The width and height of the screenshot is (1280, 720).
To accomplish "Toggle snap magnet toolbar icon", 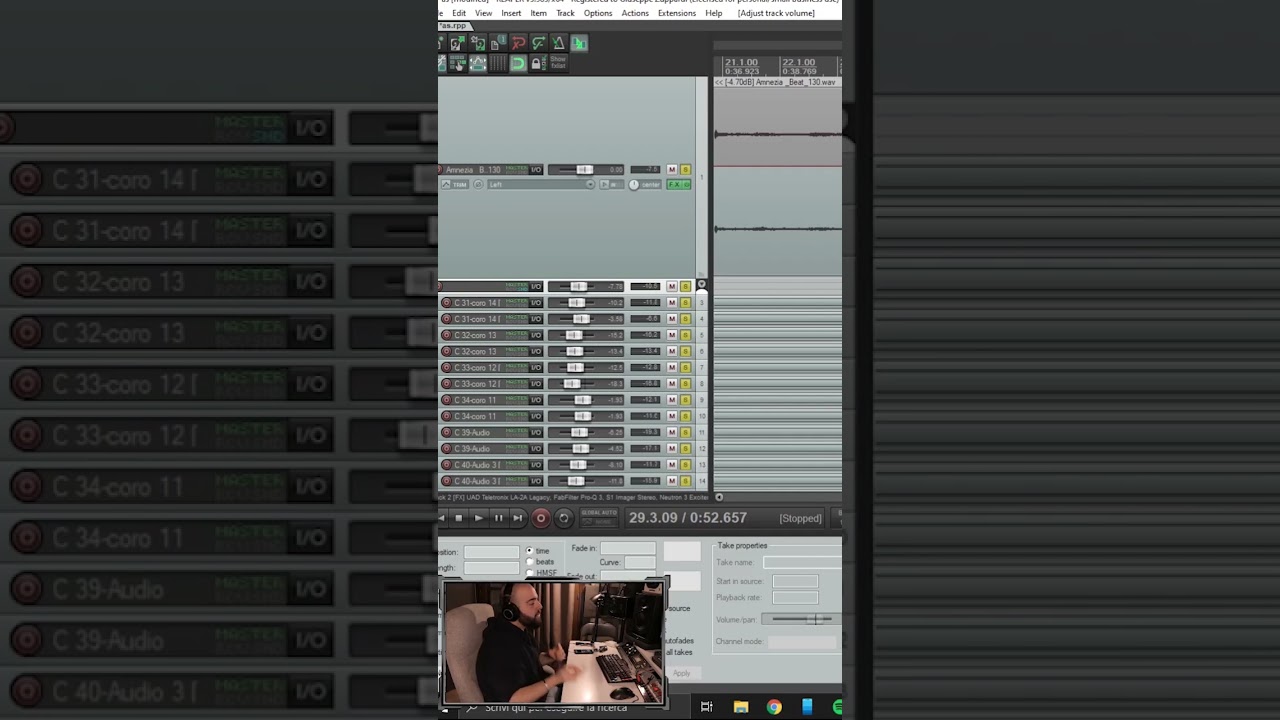I will pos(518,63).
